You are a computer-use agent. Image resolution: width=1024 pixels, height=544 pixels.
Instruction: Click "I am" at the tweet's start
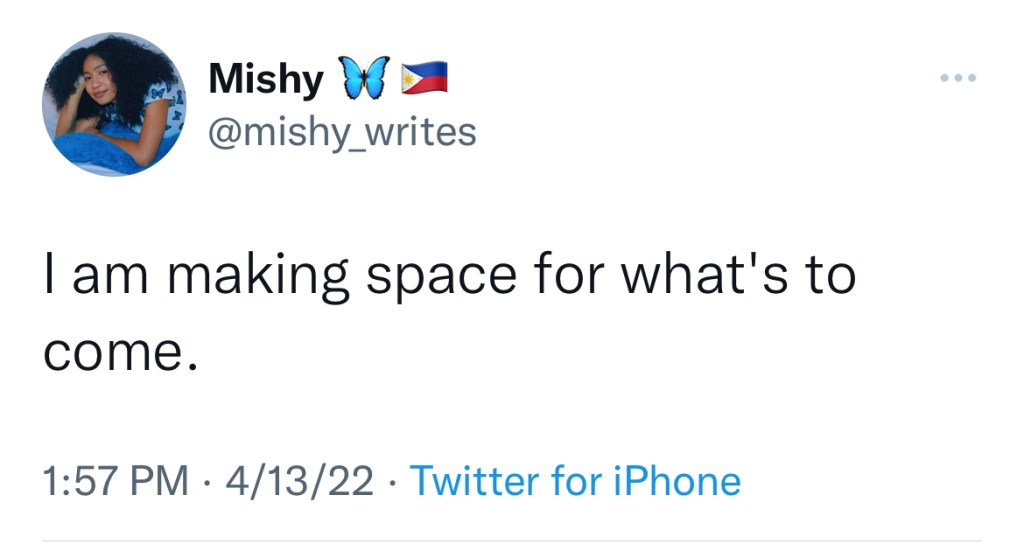point(93,275)
